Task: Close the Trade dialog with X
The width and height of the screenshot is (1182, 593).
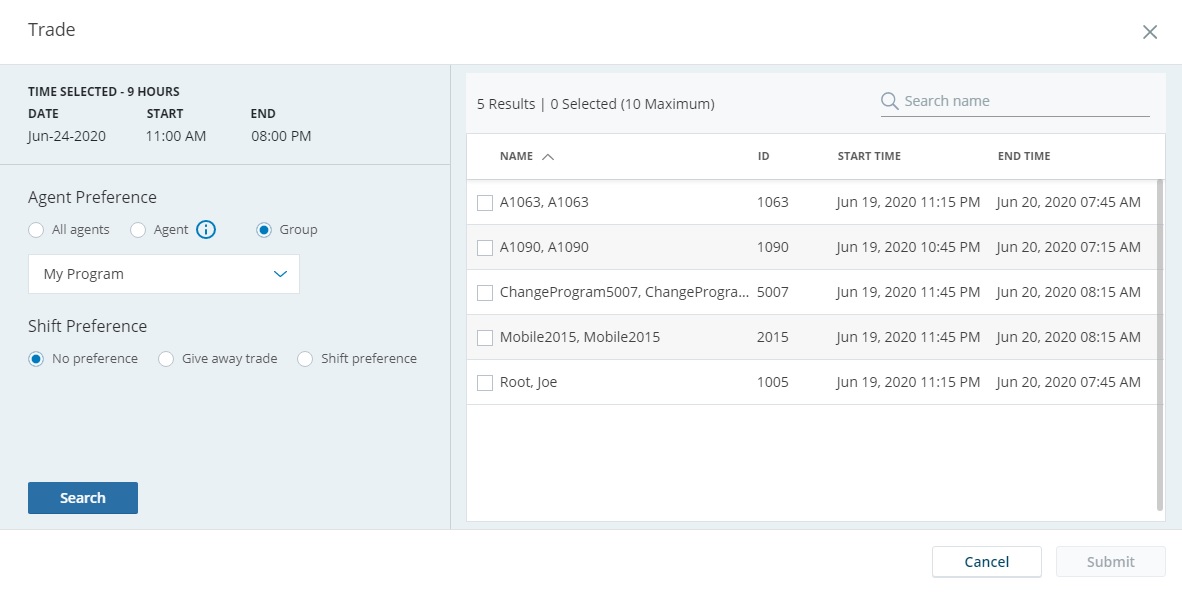Action: click(x=1150, y=32)
